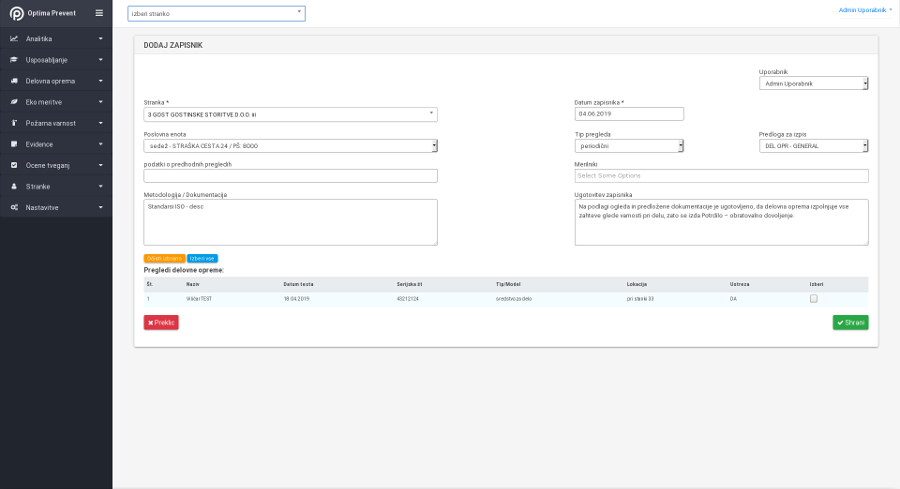Open the Eko meritve menu
Viewport: 900px width, 489px height.
[56, 102]
